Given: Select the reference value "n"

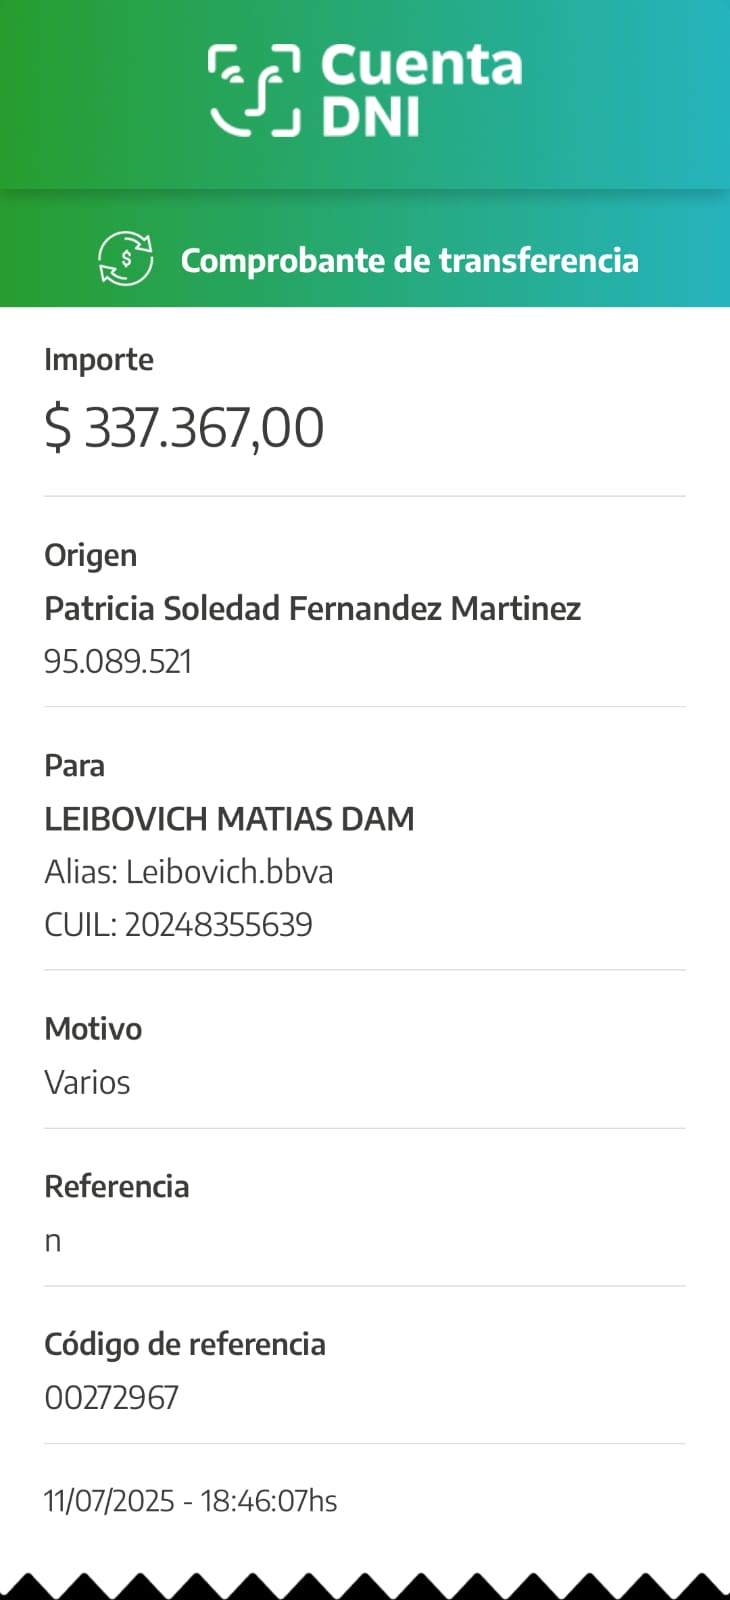Looking at the screenshot, I should (53, 1241).
